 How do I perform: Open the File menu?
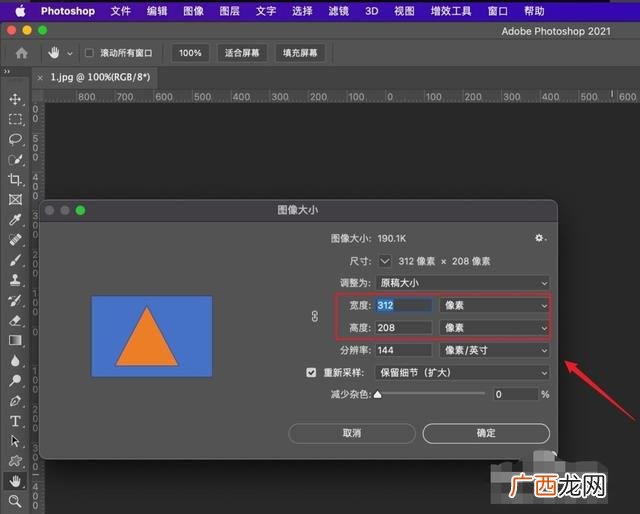pos(120,11)
